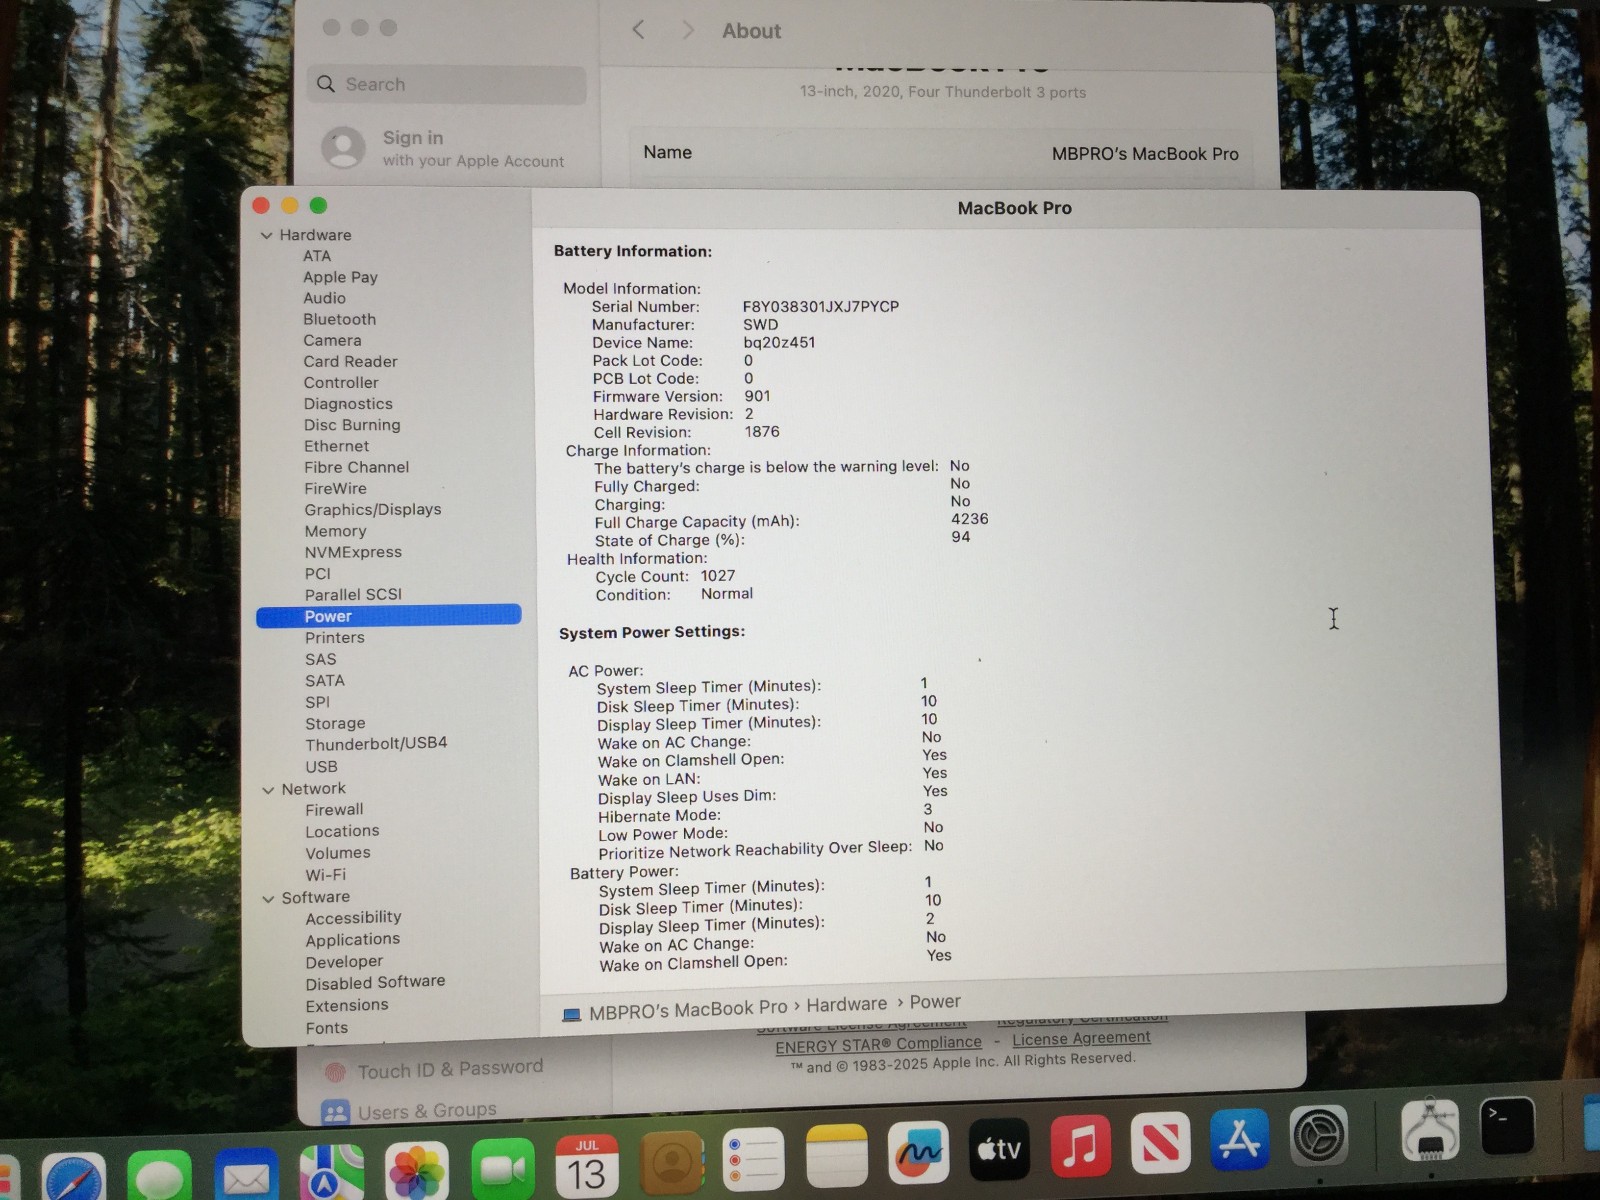Open App Store from the Dock
This screenshot has width=1600, height=1200.
pos(1240,1139)
